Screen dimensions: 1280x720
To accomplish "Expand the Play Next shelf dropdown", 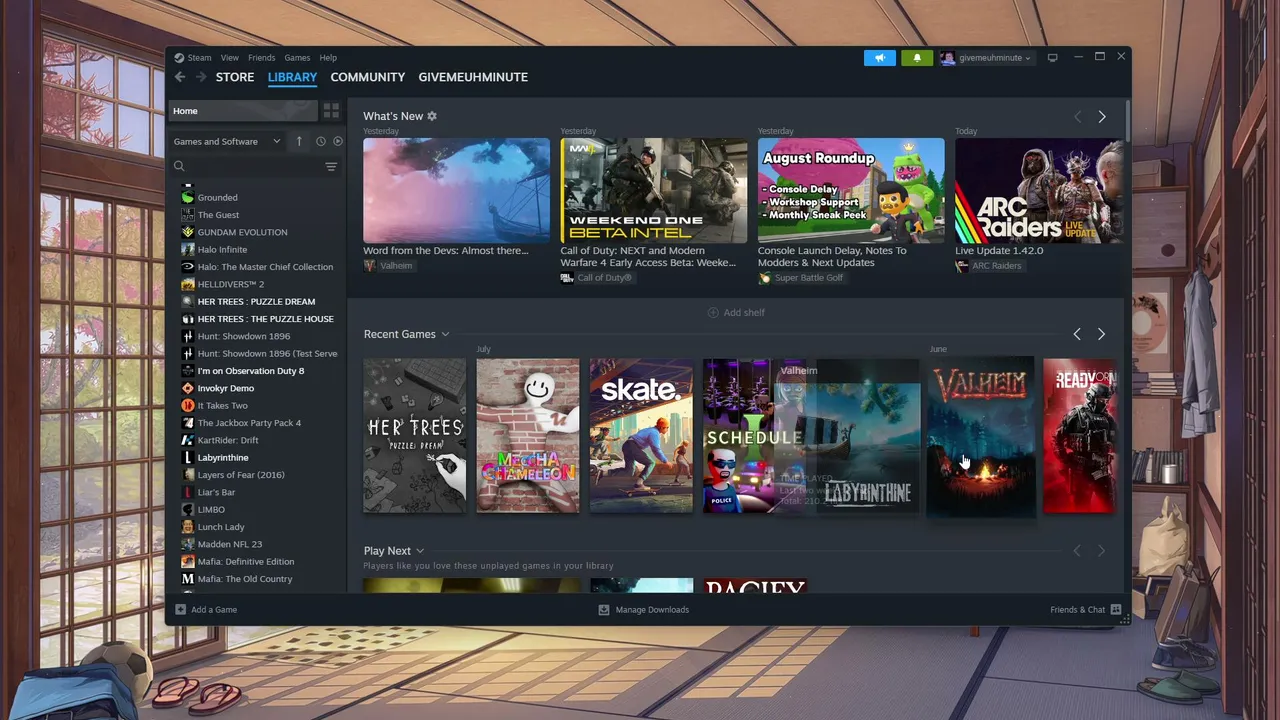I will [420, 551].
